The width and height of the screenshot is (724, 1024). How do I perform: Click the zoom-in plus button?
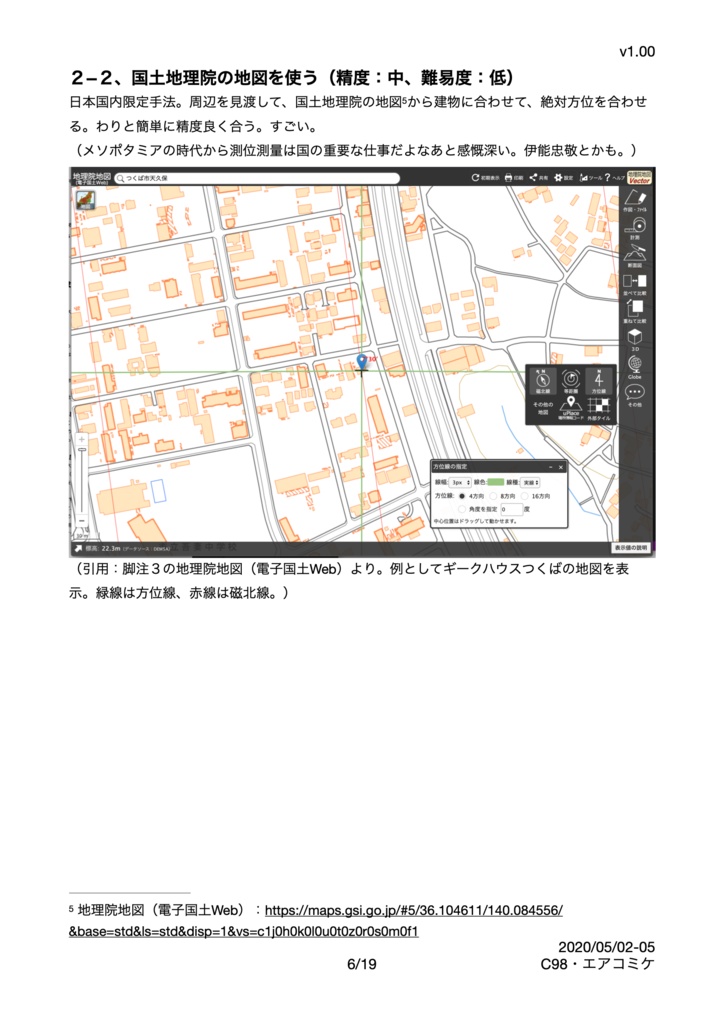(x=82, y=439)
